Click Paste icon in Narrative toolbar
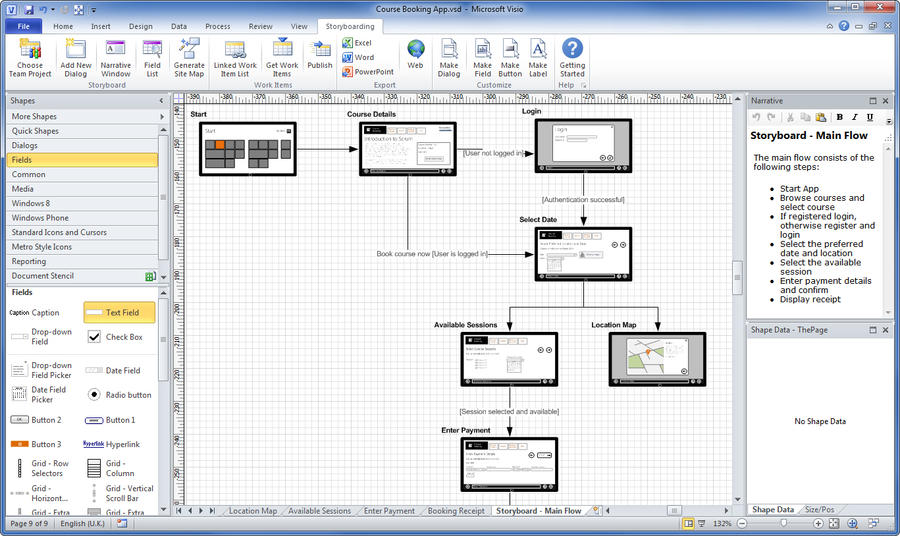 pos(821,117)
